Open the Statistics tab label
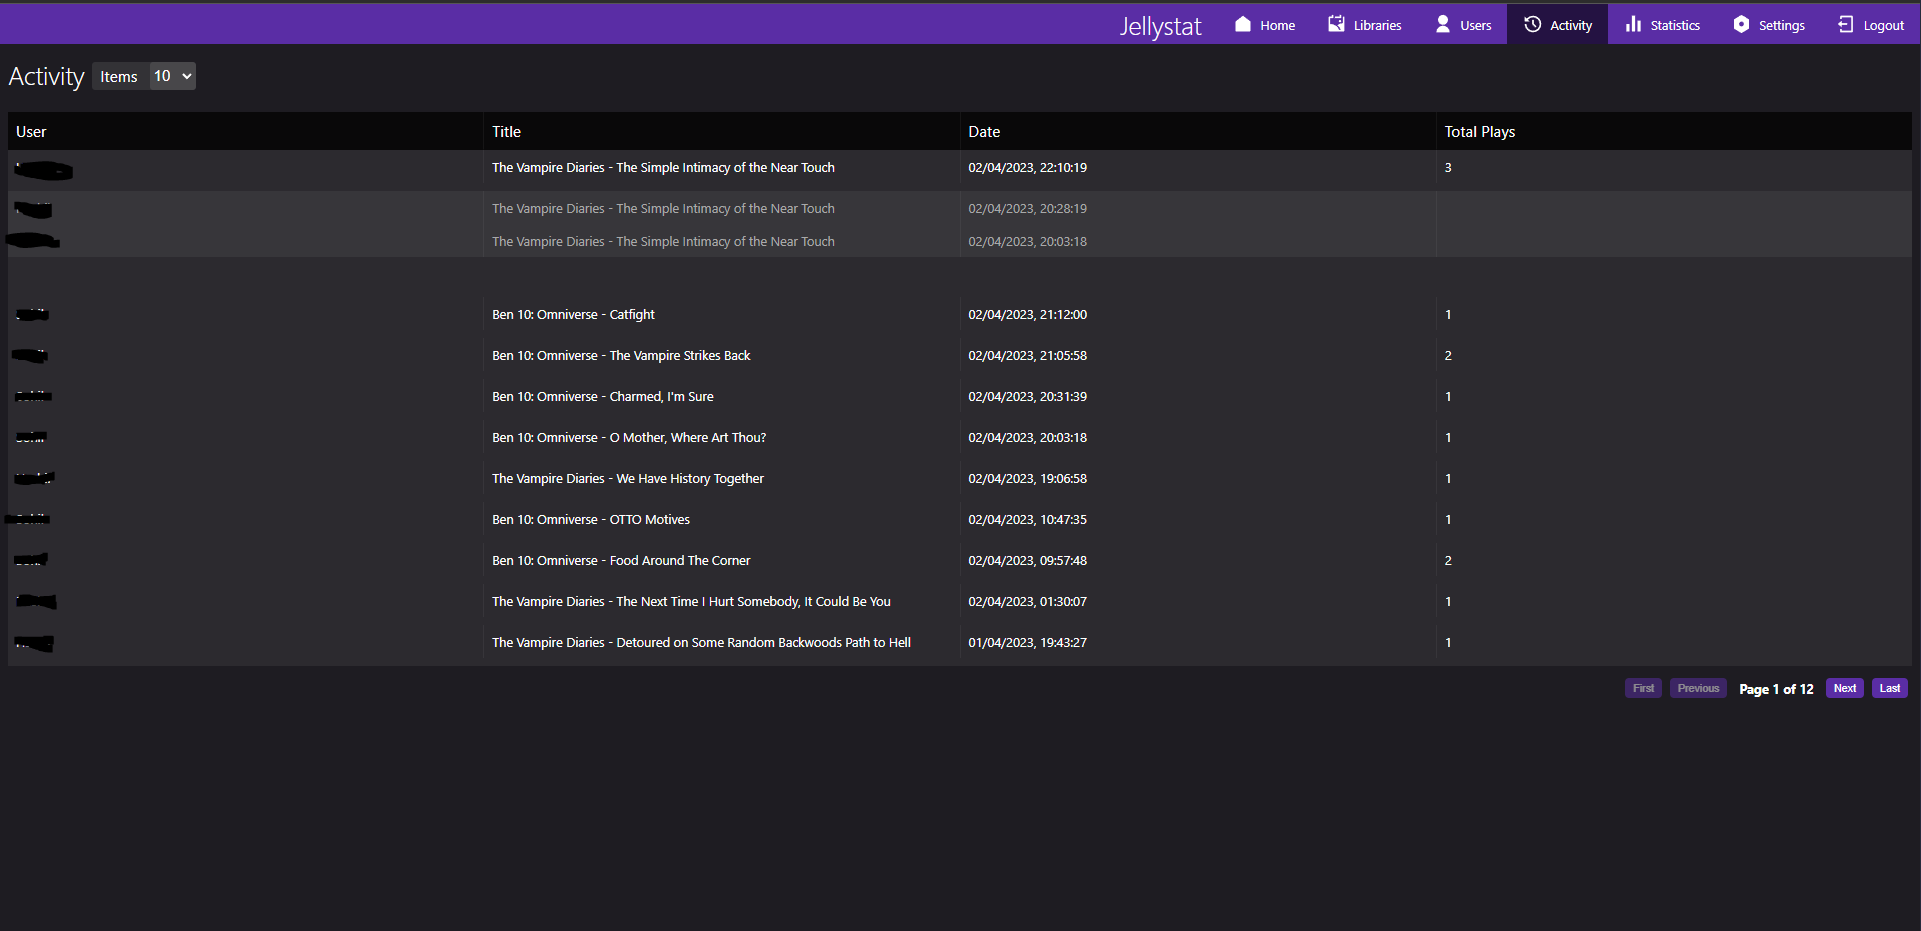Viewport: 1921px width, 931px height. pos(1674,26)
